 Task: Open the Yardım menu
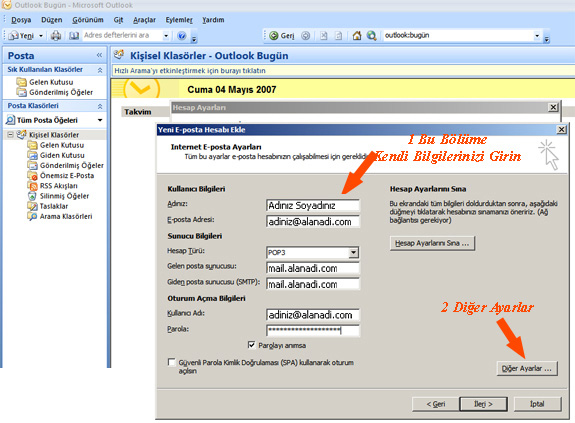click(x=213, y=20)
